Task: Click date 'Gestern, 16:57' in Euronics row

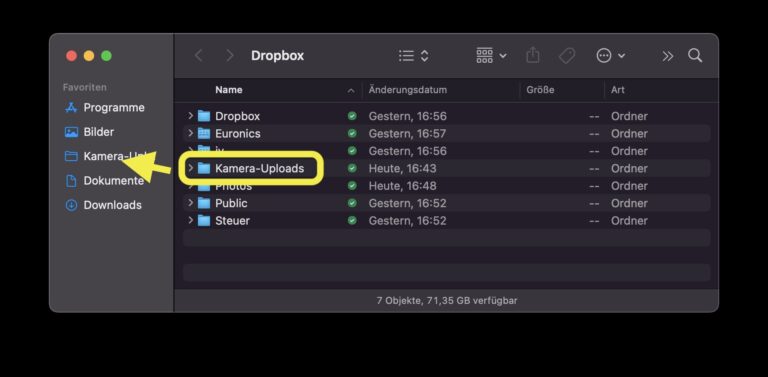Action: click(408, 133)
